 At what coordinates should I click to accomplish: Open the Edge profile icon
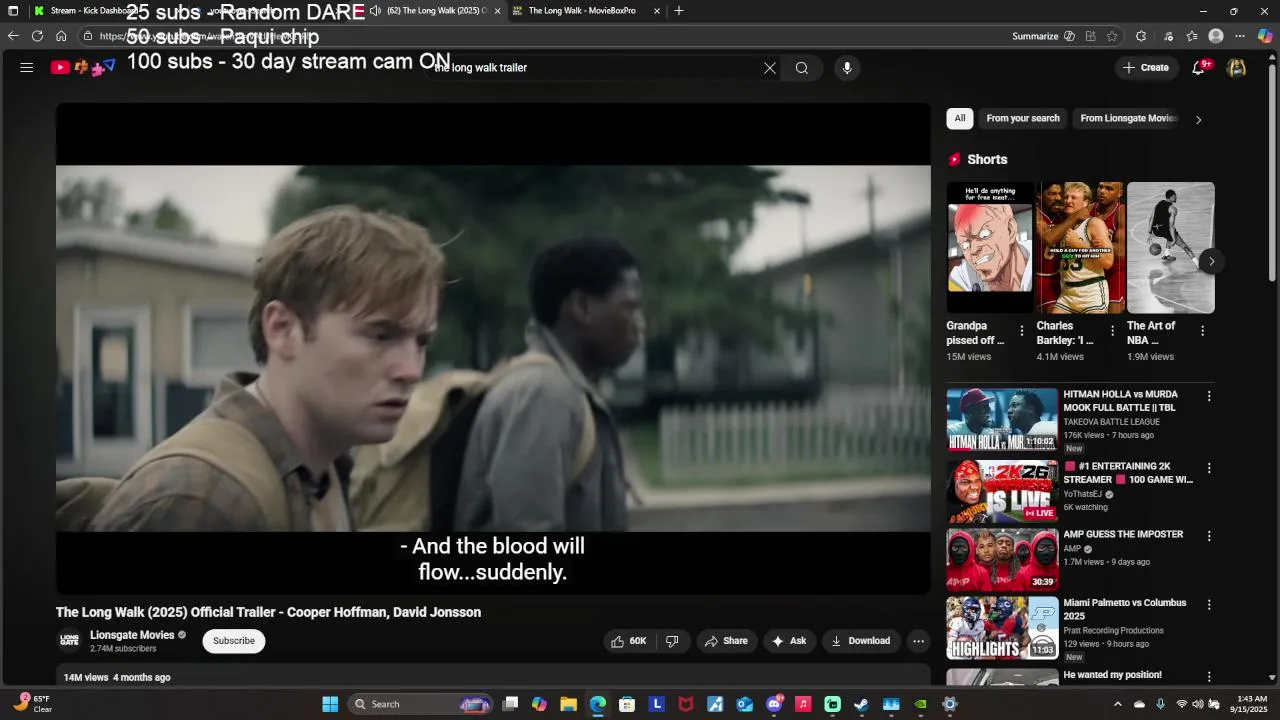tap(1216, 36)
